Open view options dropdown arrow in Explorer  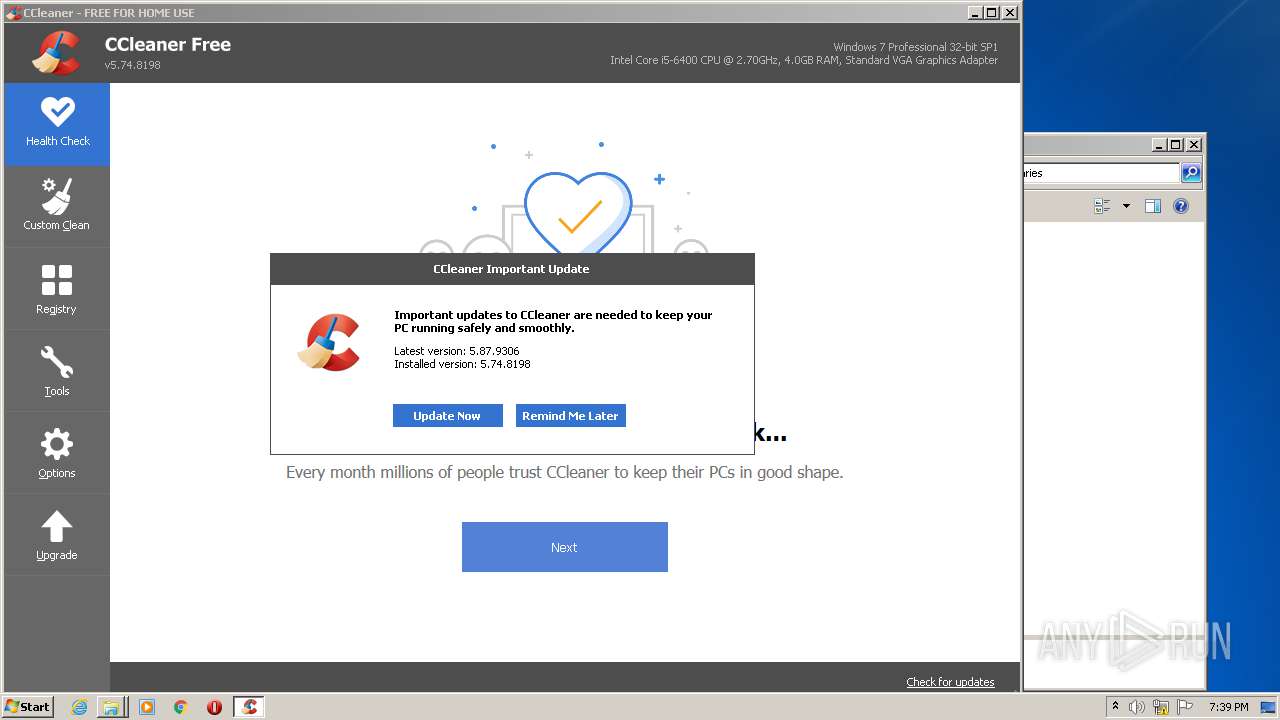coord(1126,206)
